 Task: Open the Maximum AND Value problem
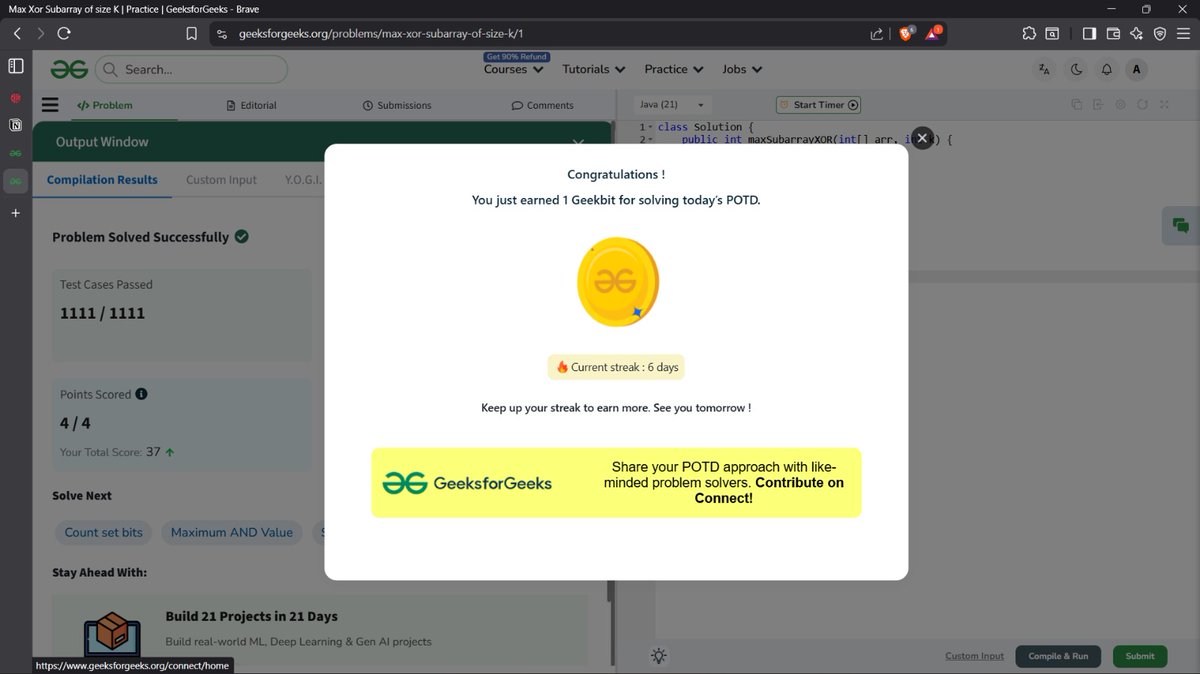point(231,532)
